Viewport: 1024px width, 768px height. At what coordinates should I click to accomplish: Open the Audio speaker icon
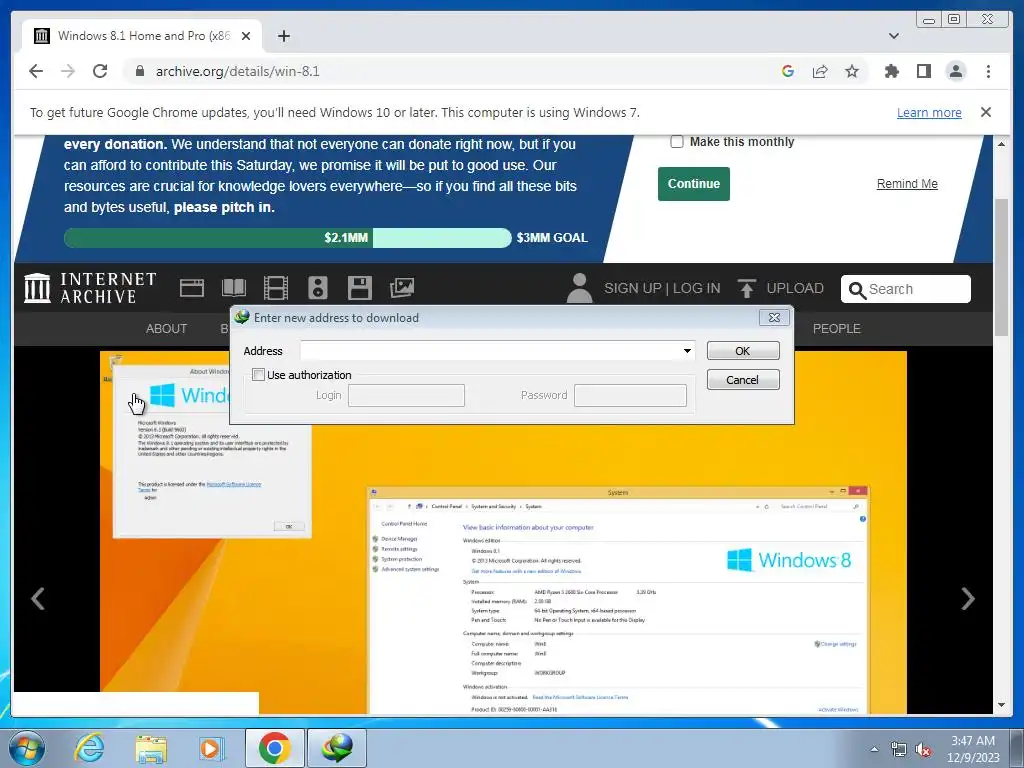pos(317,288)
